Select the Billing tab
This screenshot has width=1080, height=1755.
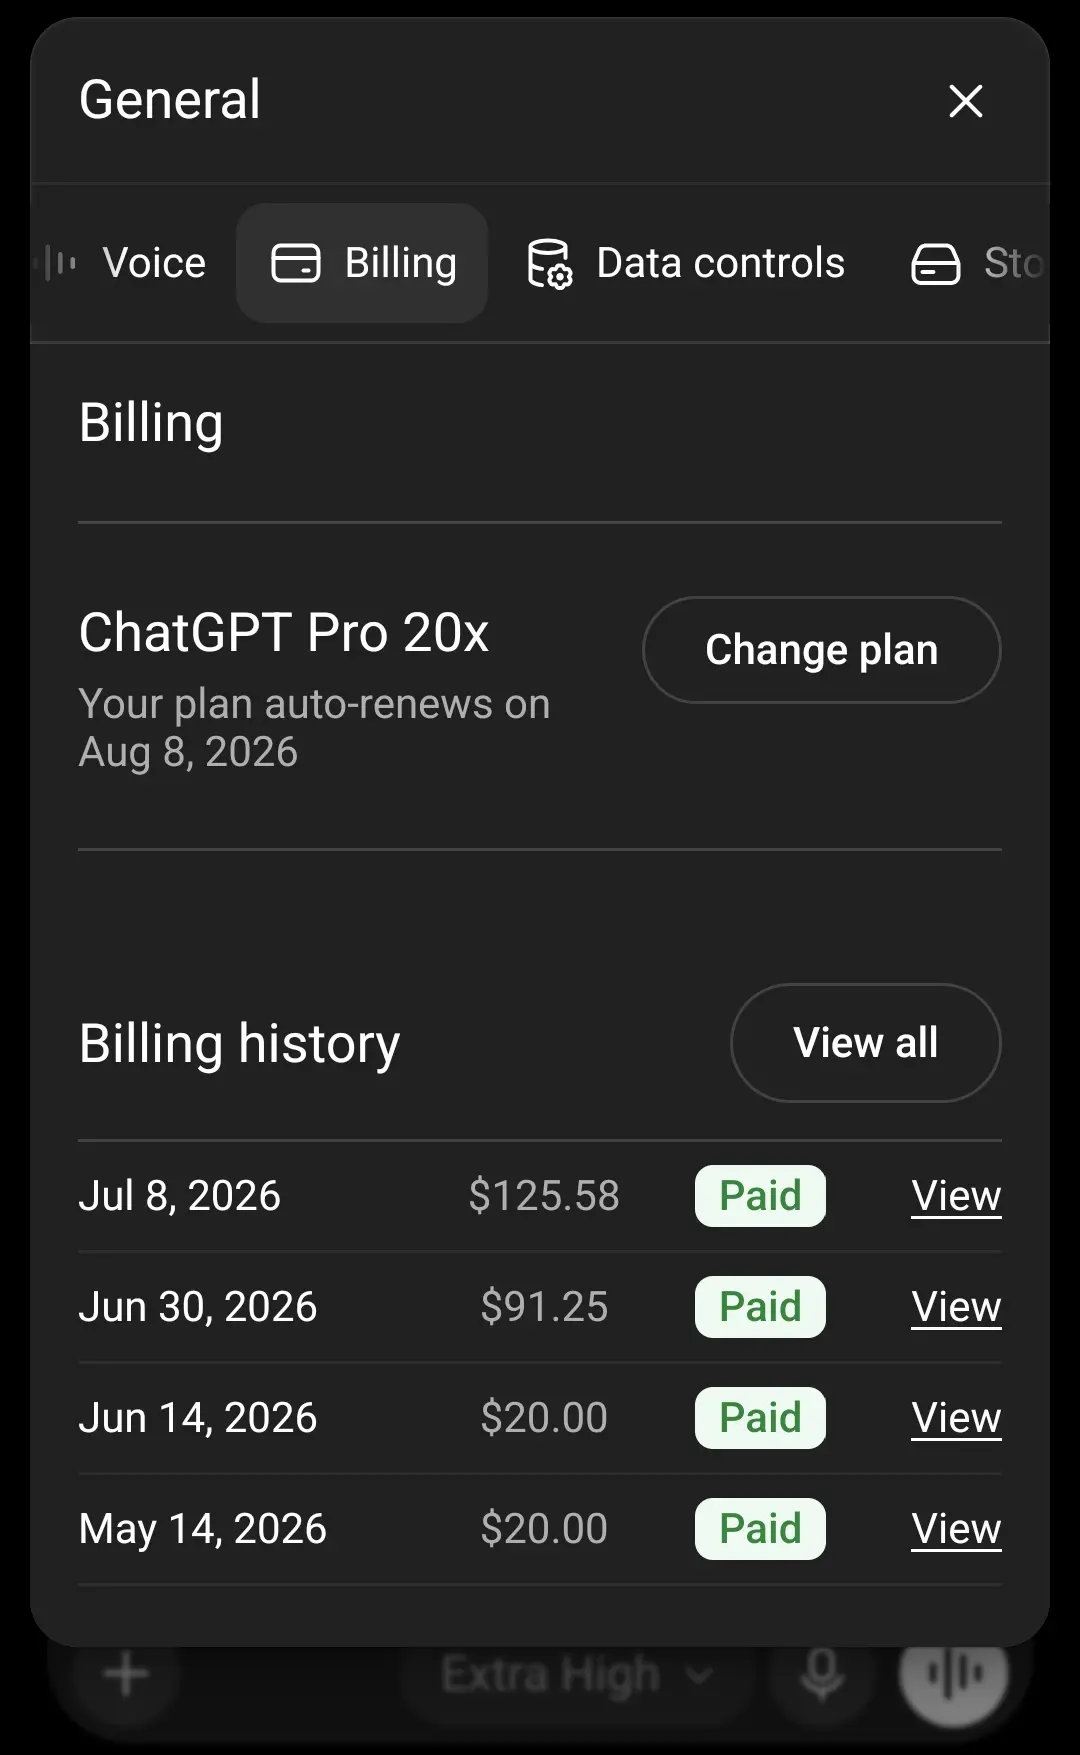(362, 263)
